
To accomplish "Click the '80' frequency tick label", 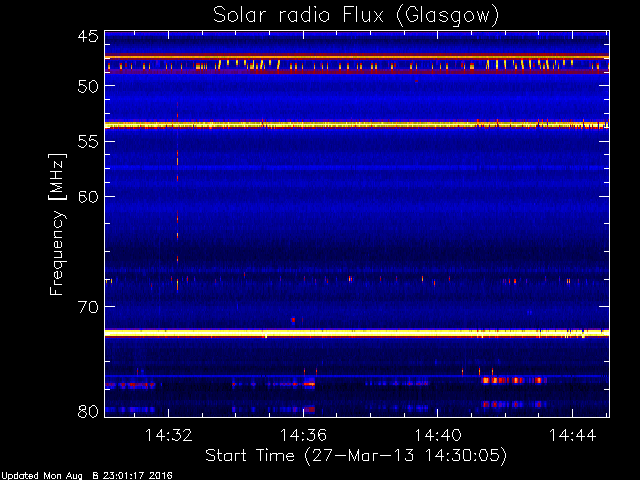I will pyautogui.click(x=88, y=411).
